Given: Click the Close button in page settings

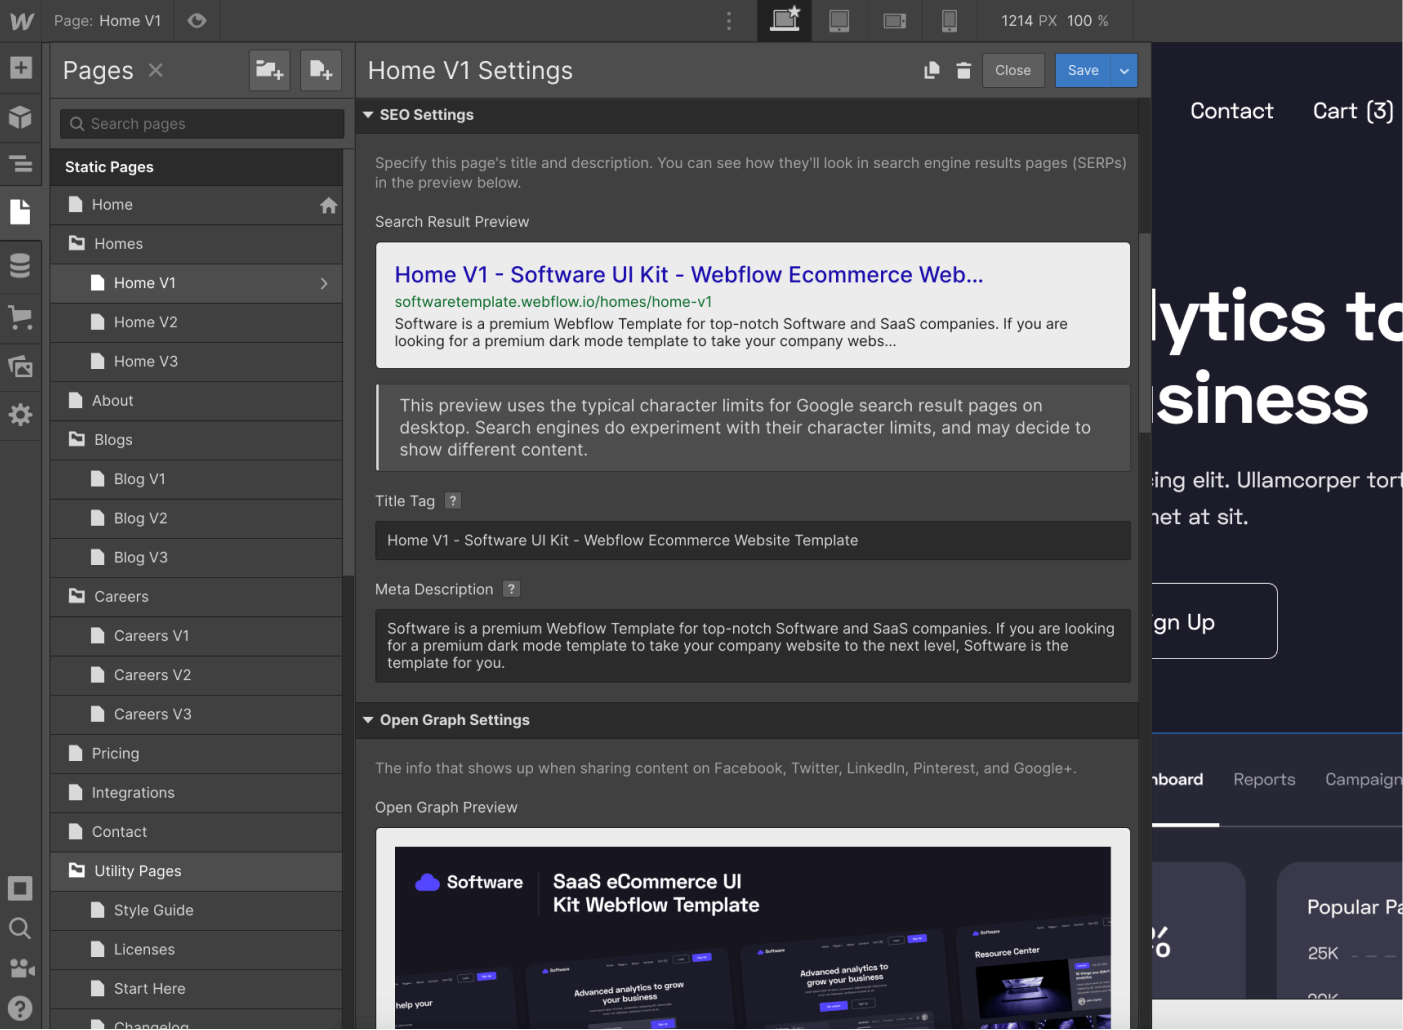Looking at the screenshot, I should pos(1013,70).
